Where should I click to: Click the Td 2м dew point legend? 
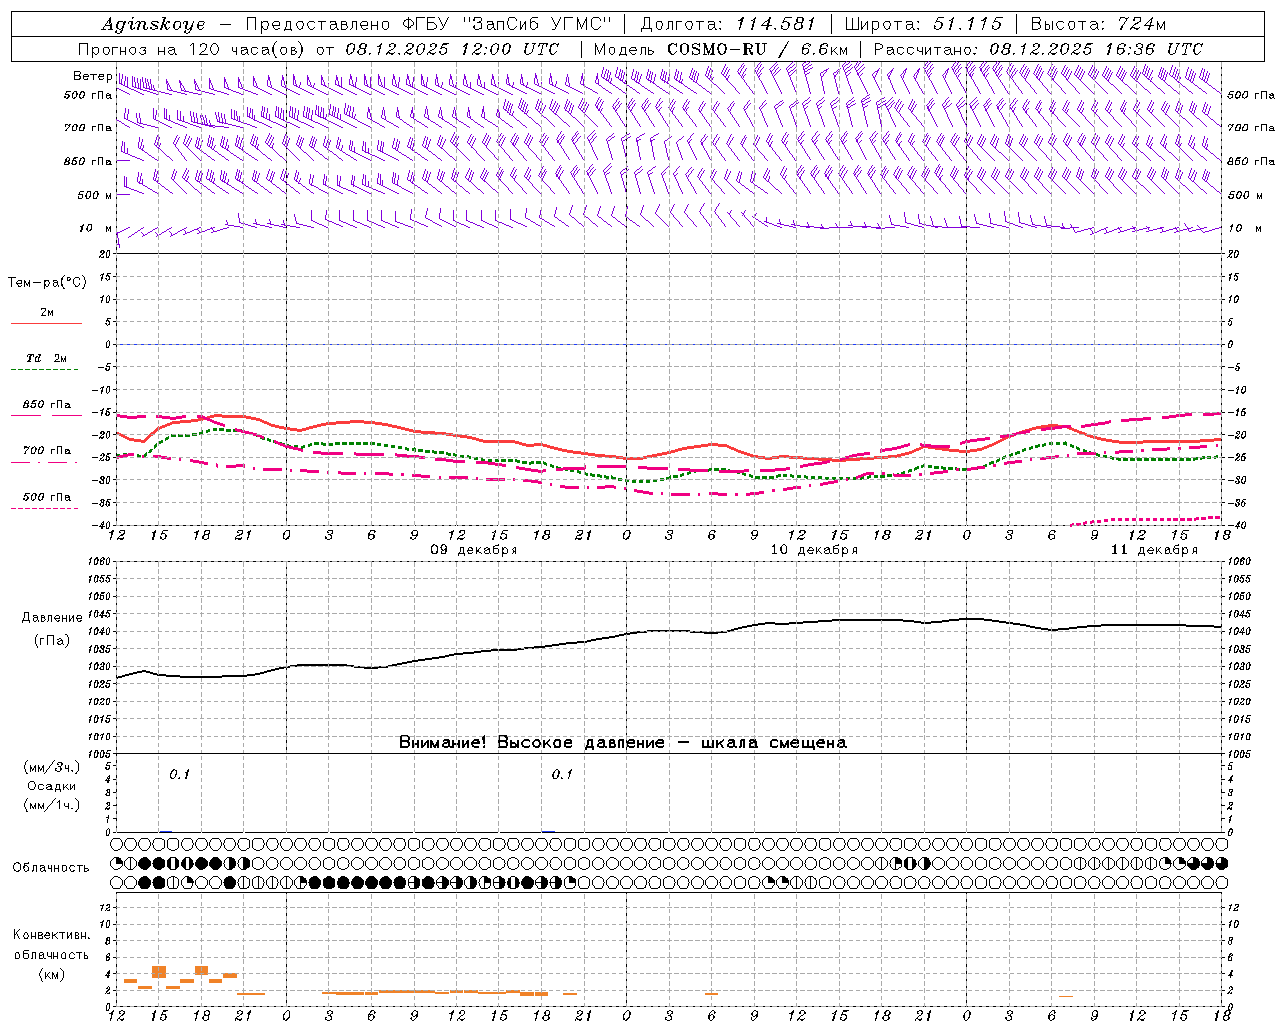[47, 358]
